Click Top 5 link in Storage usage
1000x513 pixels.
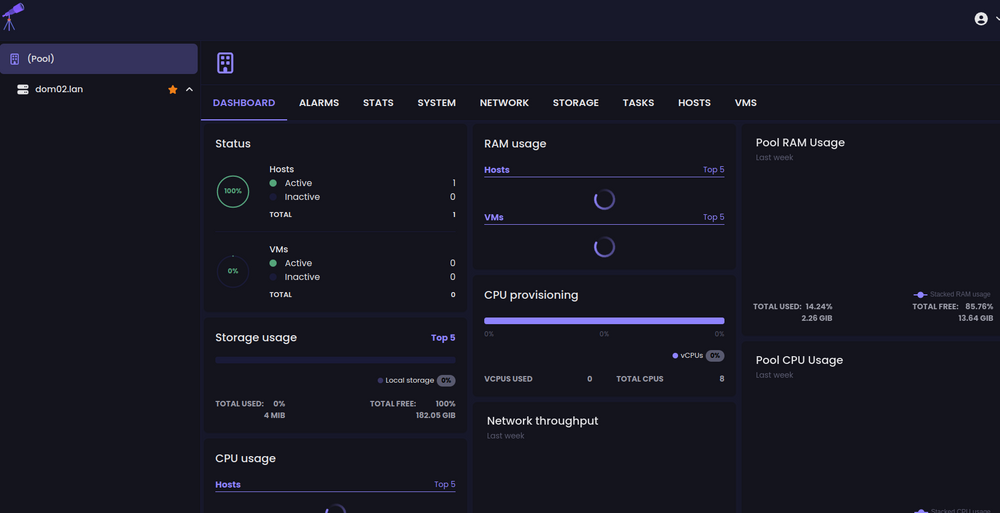pyautogui.click(x=443, y=338)
